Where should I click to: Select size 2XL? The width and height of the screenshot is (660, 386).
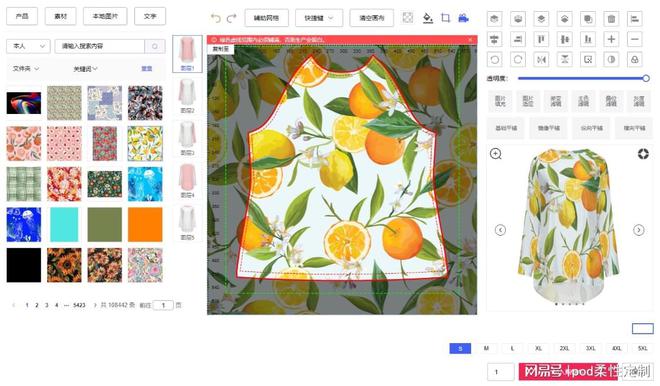coord(564,348)
